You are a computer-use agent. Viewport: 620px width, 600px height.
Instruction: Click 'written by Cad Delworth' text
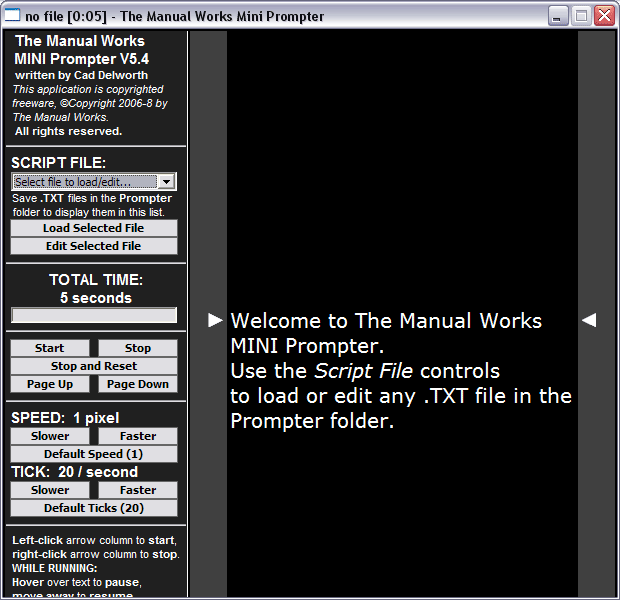coord(81,75)
